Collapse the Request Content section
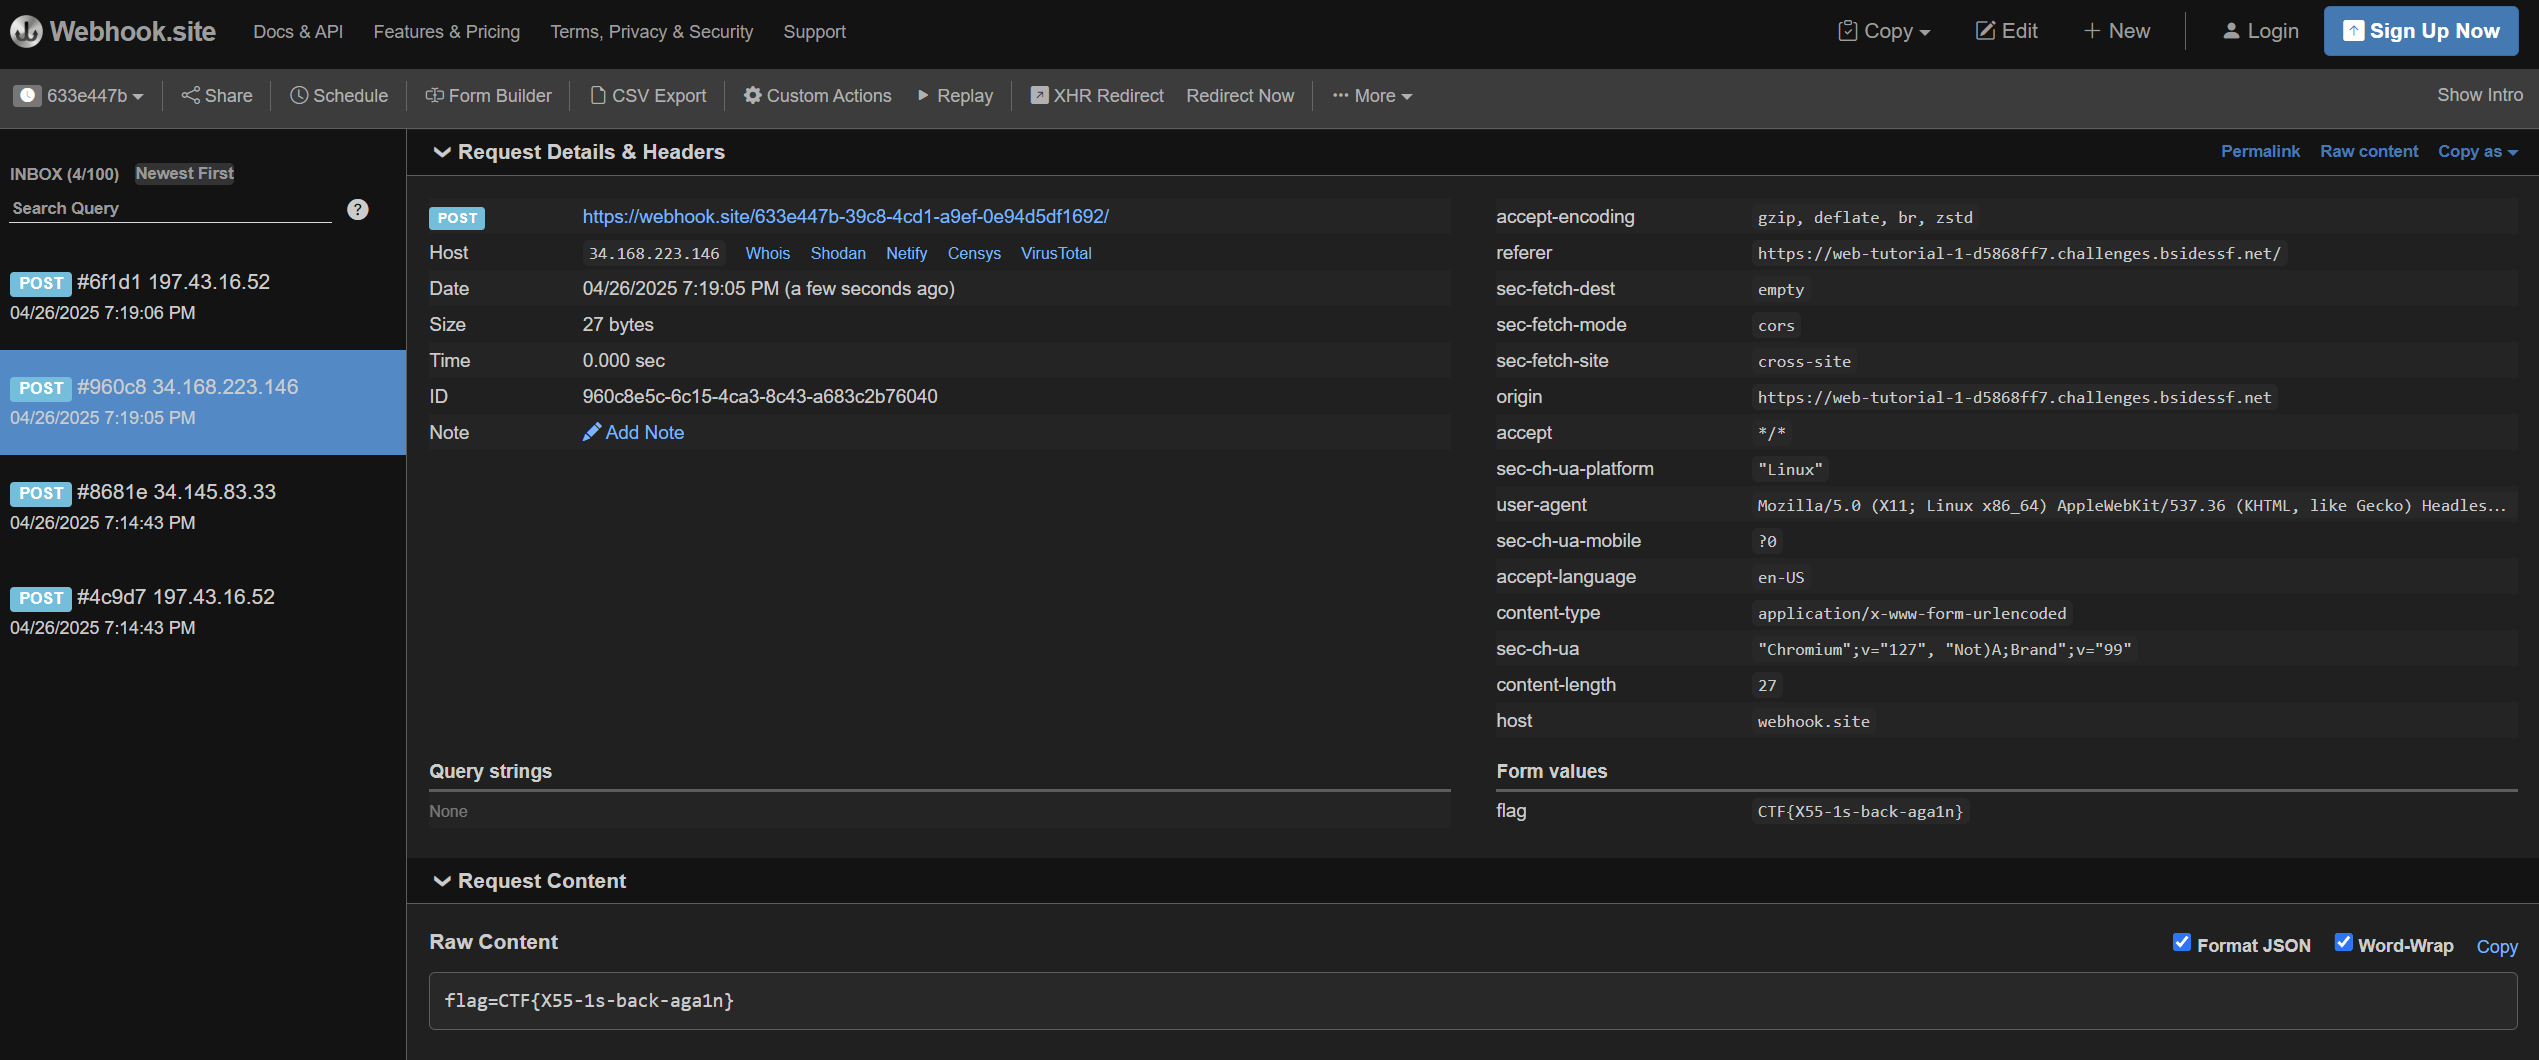Screen dimensions: 2539x1060 tap(530, 881)
